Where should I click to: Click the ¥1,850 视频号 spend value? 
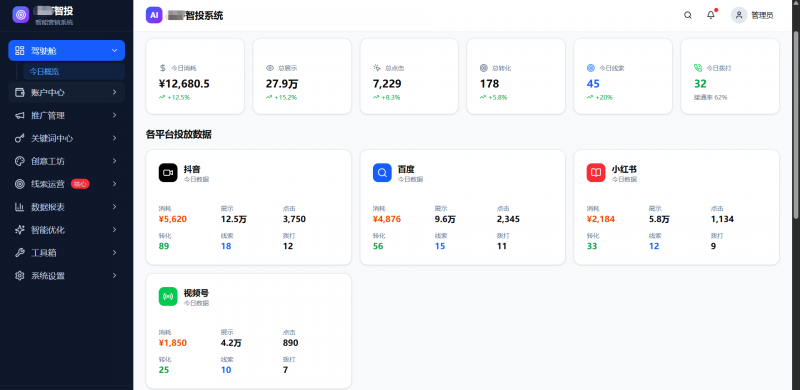[173, 343]
